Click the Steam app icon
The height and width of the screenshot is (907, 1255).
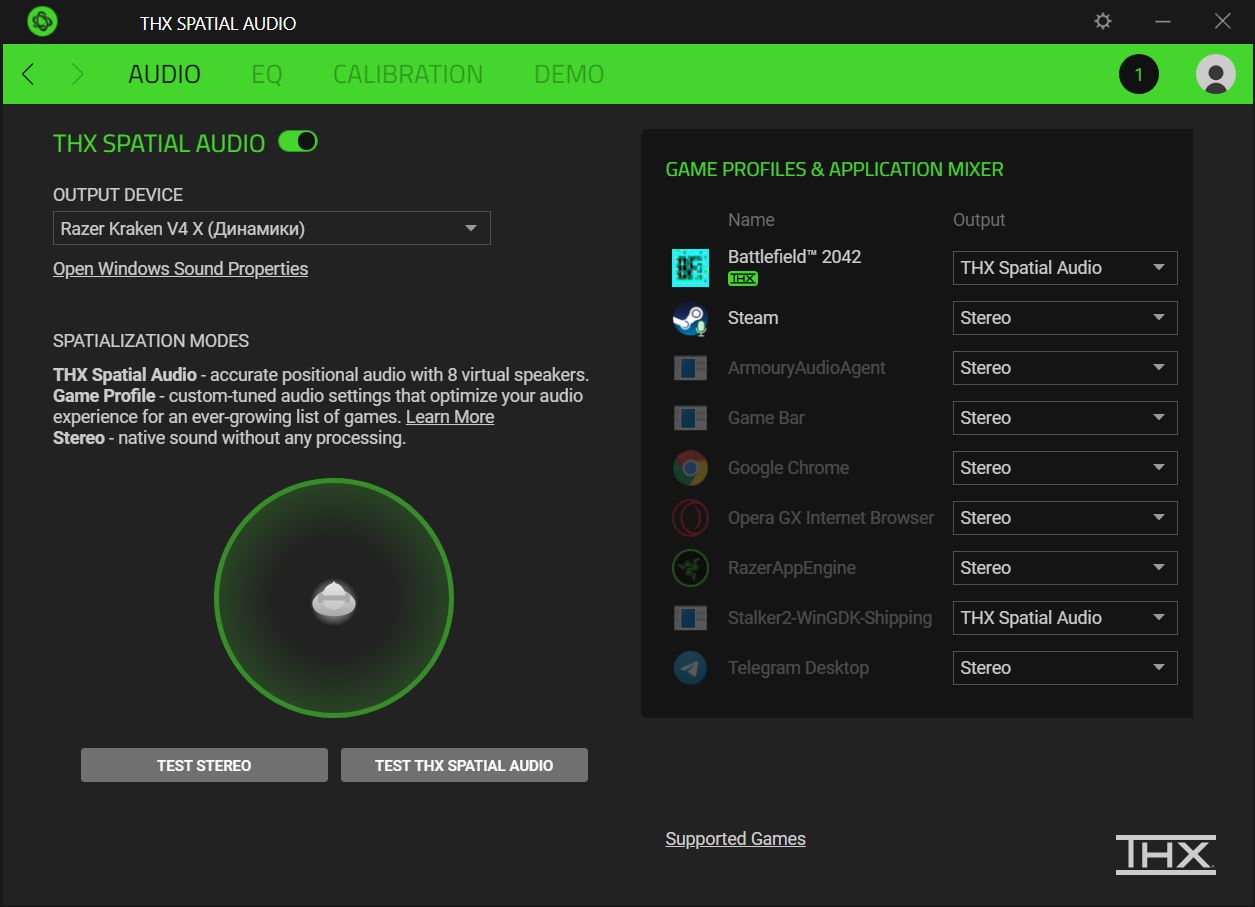coord(690,318)
